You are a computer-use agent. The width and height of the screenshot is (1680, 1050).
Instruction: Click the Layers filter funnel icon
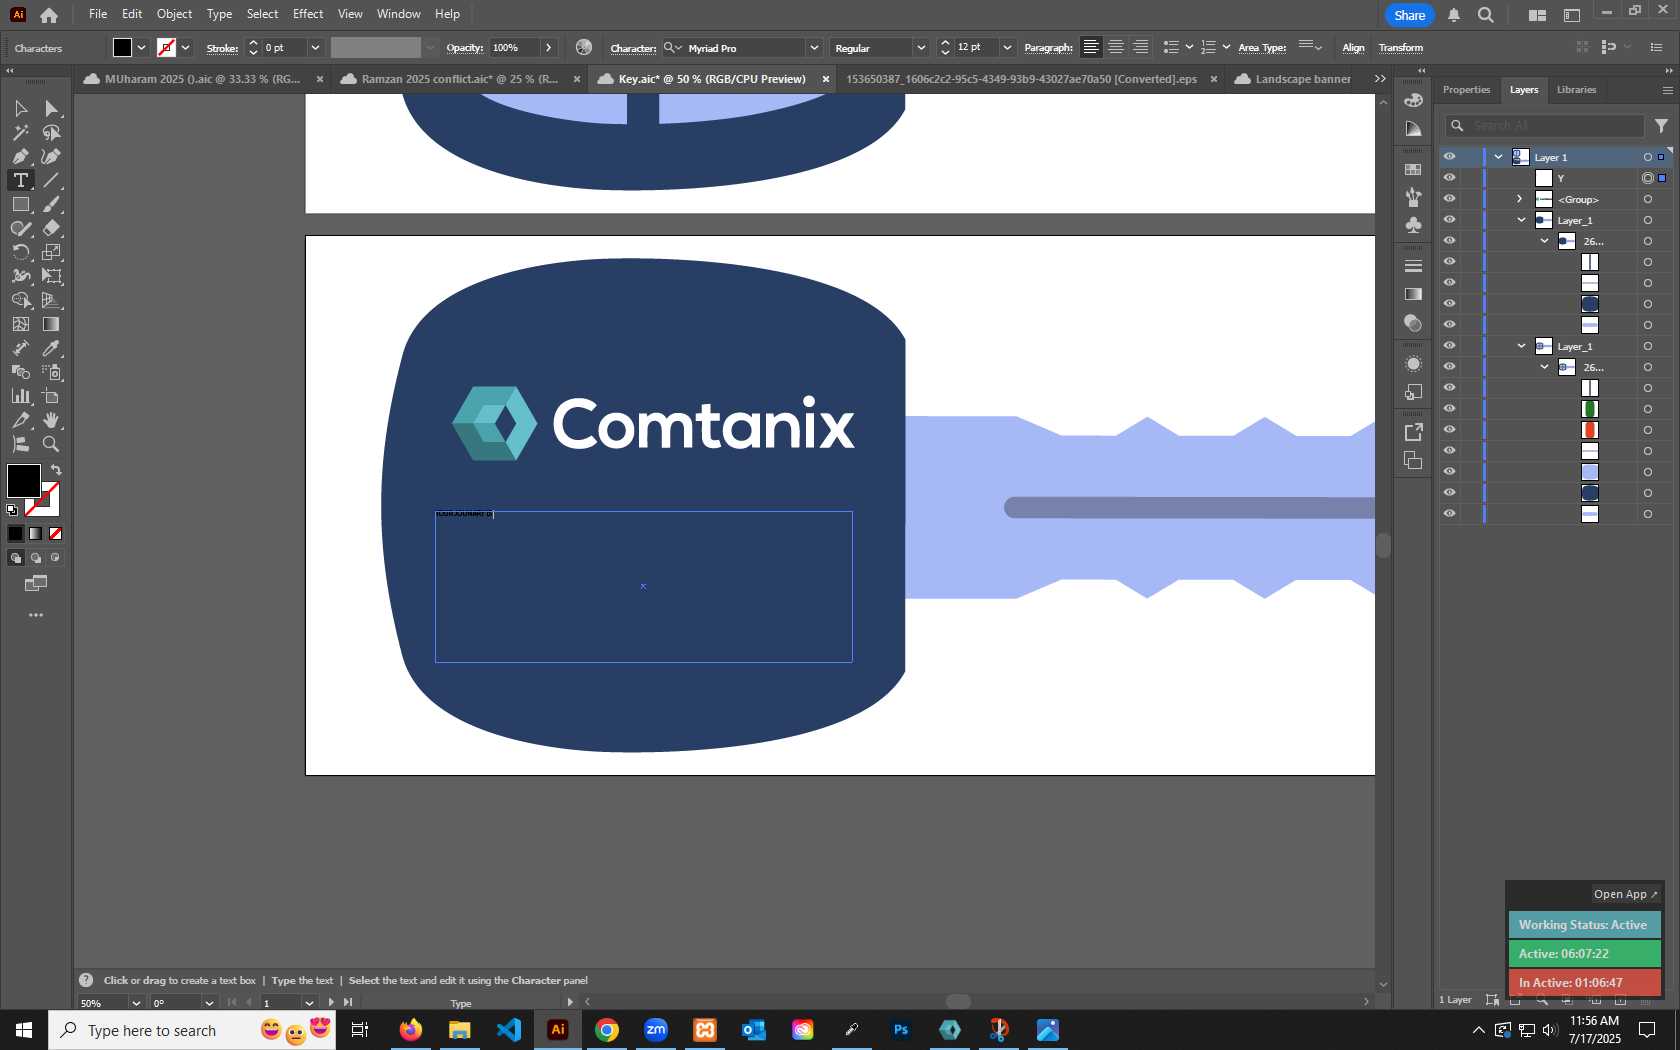point(1661,126)
